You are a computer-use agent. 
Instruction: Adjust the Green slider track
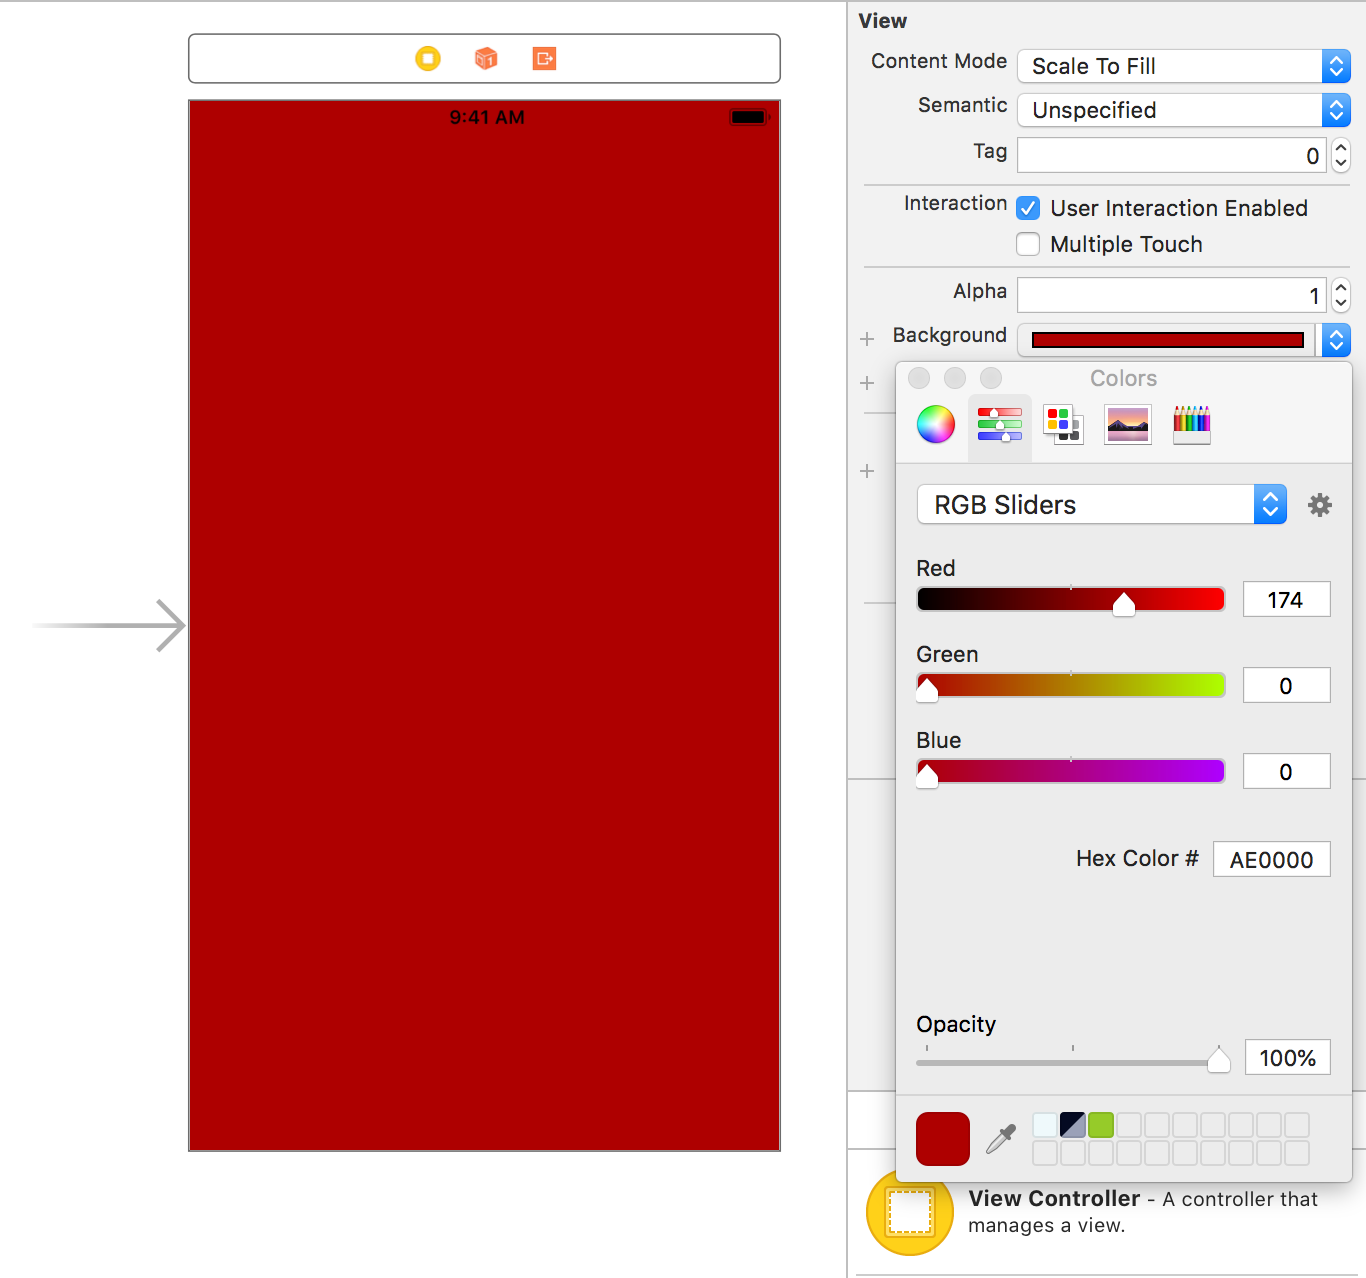coord(1071,685)
